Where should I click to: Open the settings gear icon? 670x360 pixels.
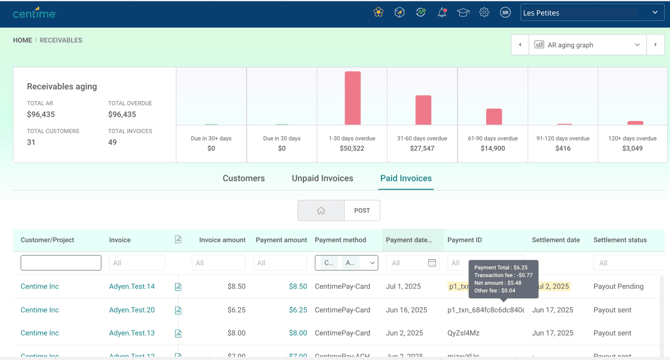pos(484,13)
